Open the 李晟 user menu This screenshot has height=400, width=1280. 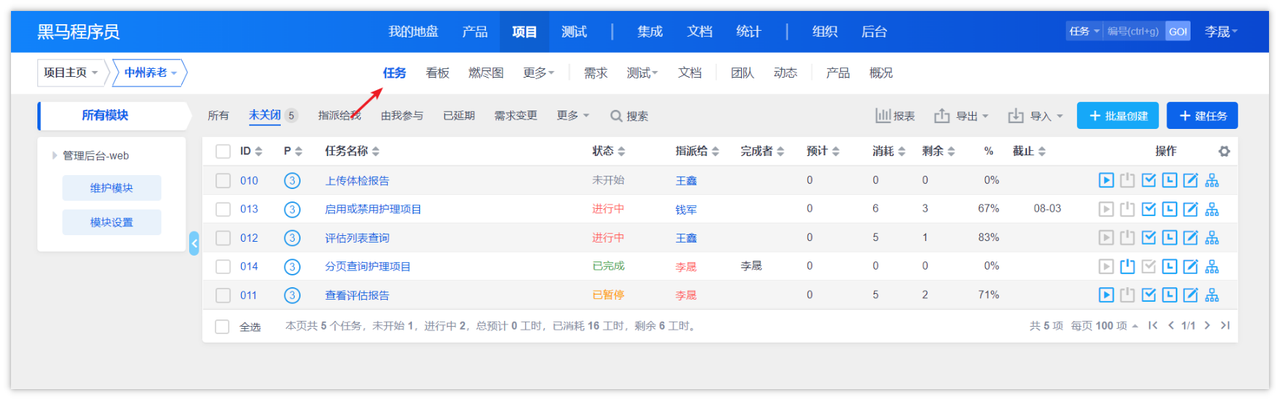(x=1221, y=31)
